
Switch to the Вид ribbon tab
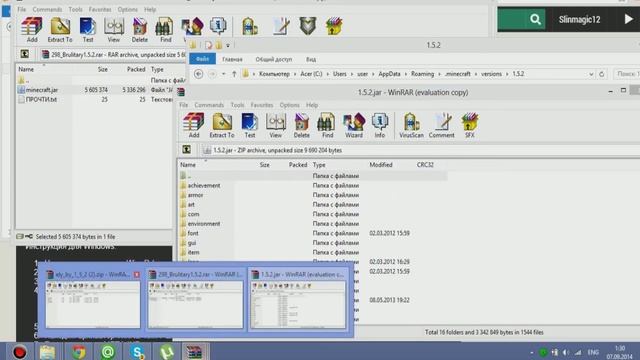point(311,59)
